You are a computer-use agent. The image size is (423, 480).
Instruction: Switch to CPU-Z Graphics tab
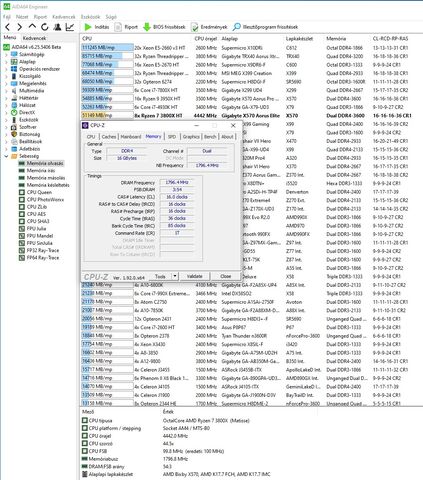pos(191,137)
